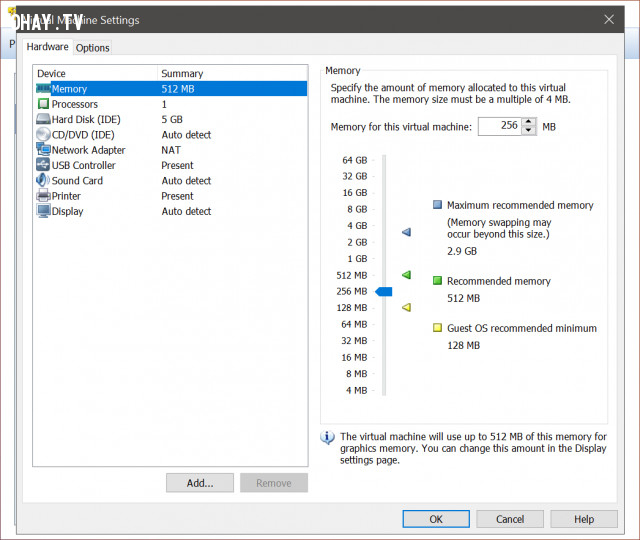Switch to the Options tab
The width and height of the screenshot is (640, 540).
(93, 48)
